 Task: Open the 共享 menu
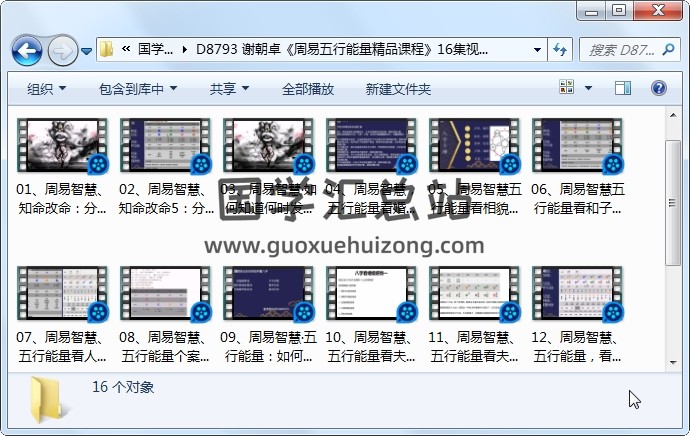[229, 89]
